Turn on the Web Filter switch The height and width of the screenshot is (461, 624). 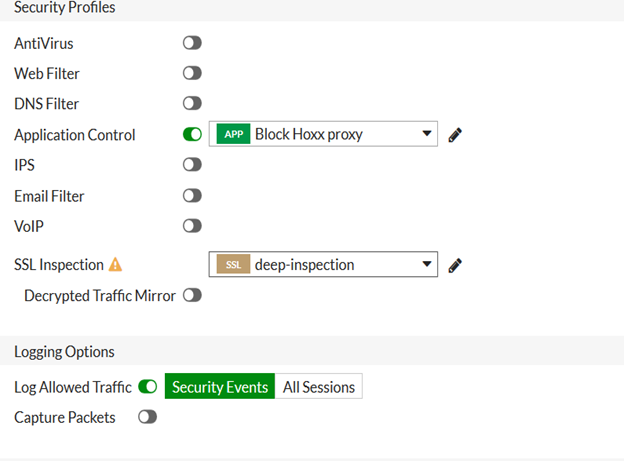coord(192,73)
